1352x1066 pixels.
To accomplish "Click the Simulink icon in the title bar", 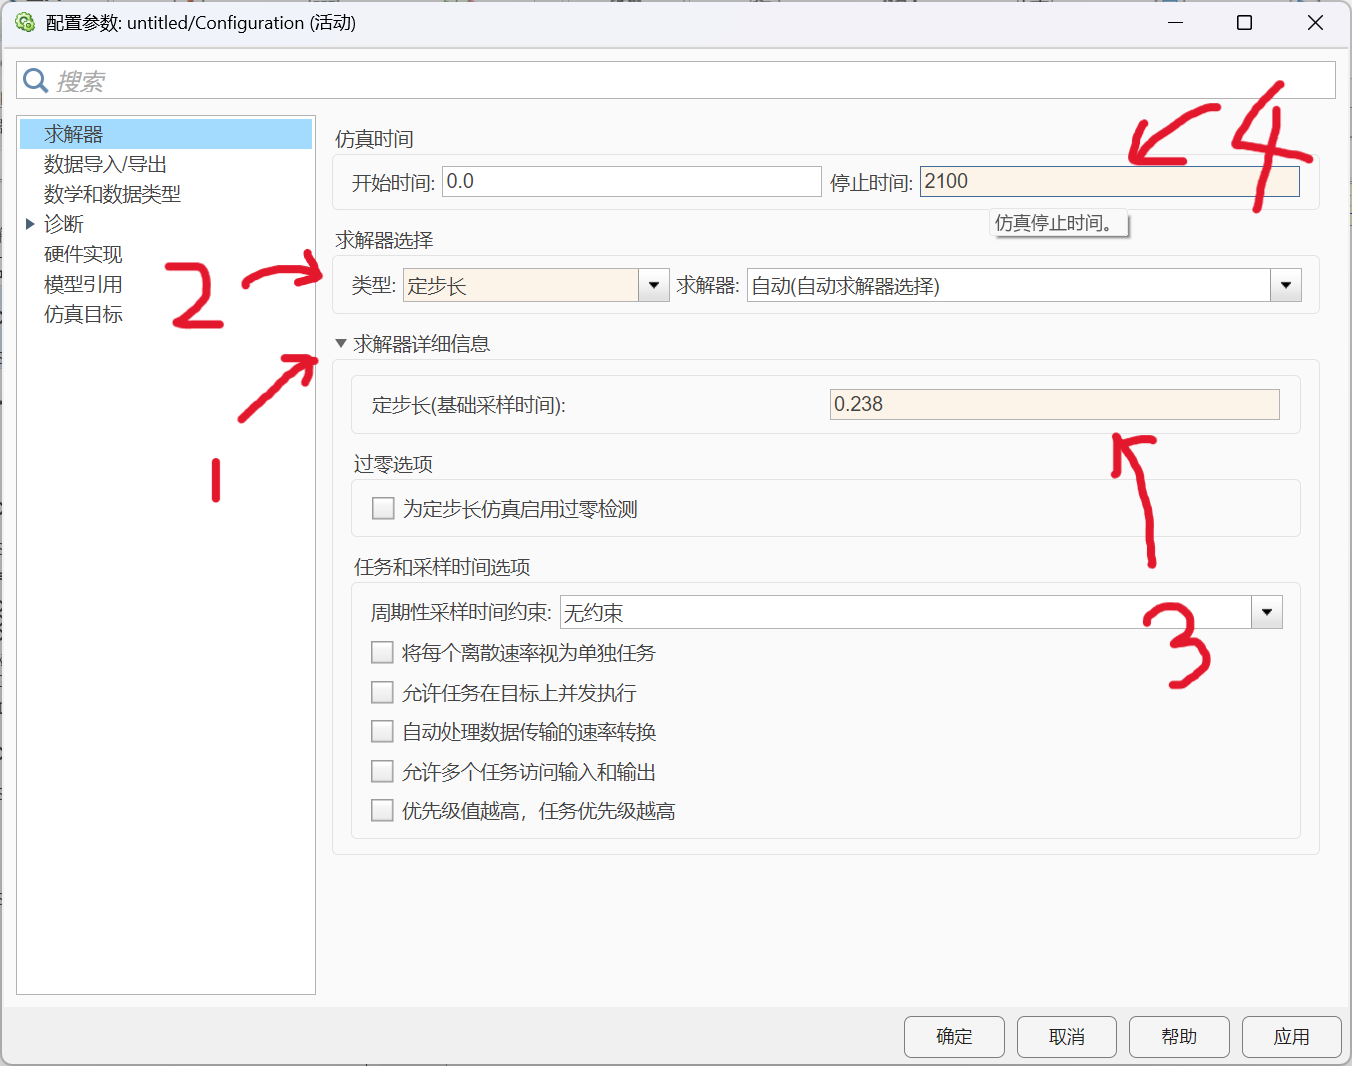I will point(24,21).
